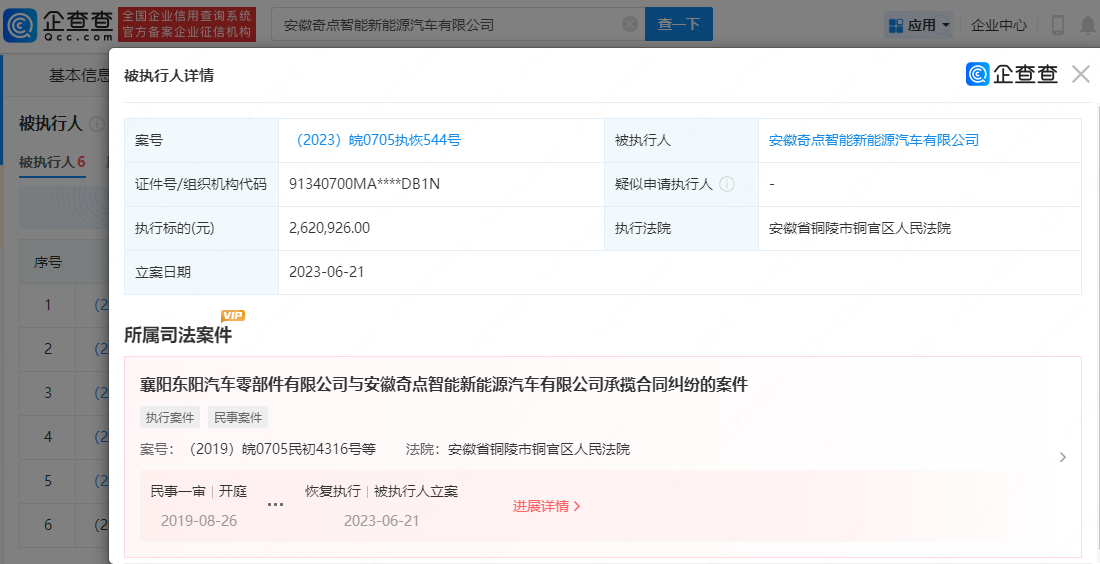This screenshot has height=564, width=1100.
Task: Click row number 1 in background table
Action: [48, 305]
